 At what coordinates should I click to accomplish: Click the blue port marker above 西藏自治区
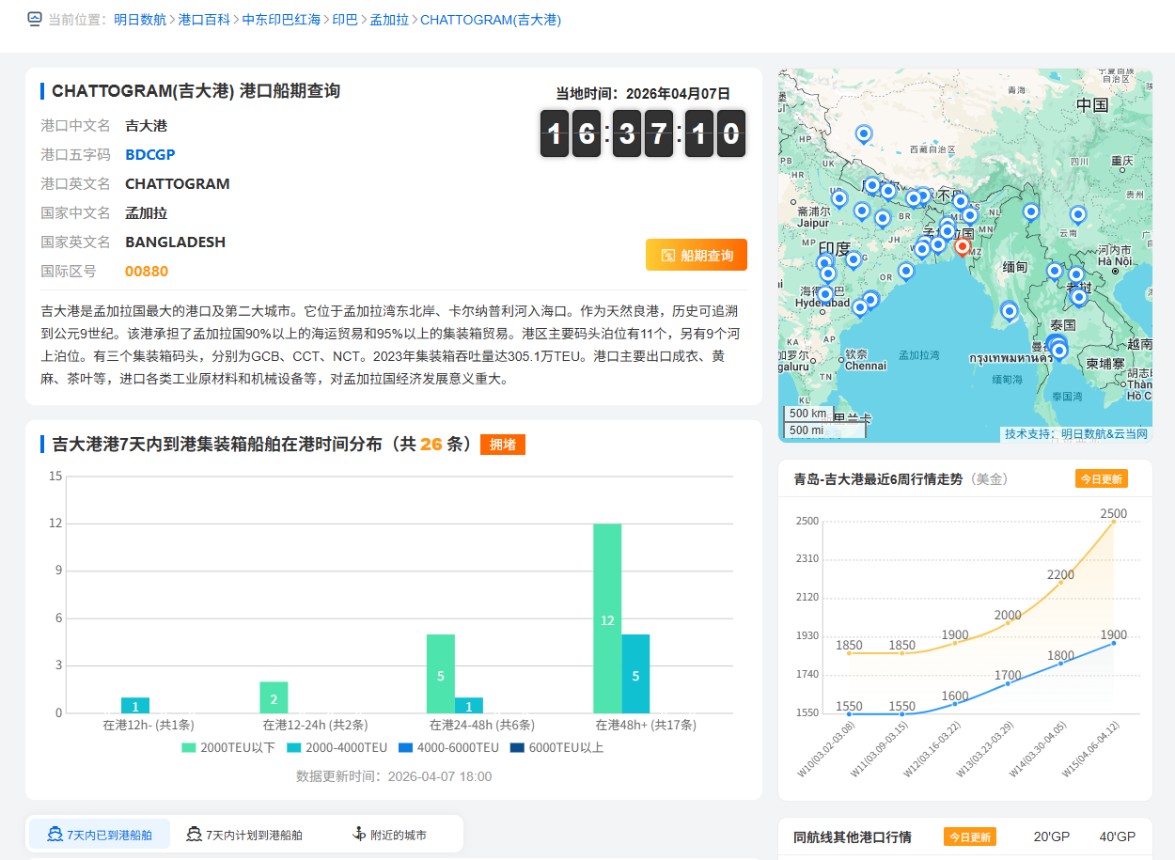coord(864,133)
